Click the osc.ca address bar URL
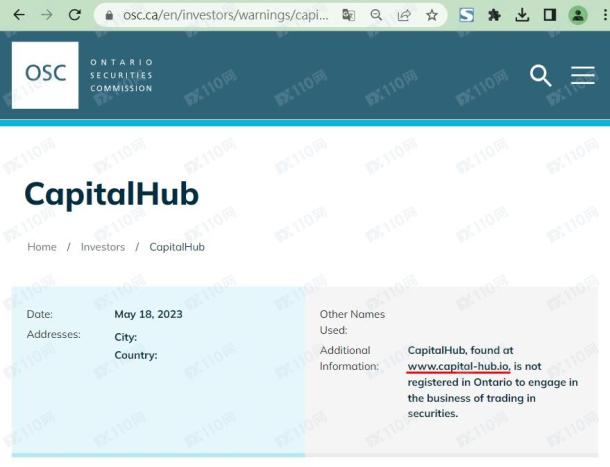Screen dimensions: 610x467 225,15
